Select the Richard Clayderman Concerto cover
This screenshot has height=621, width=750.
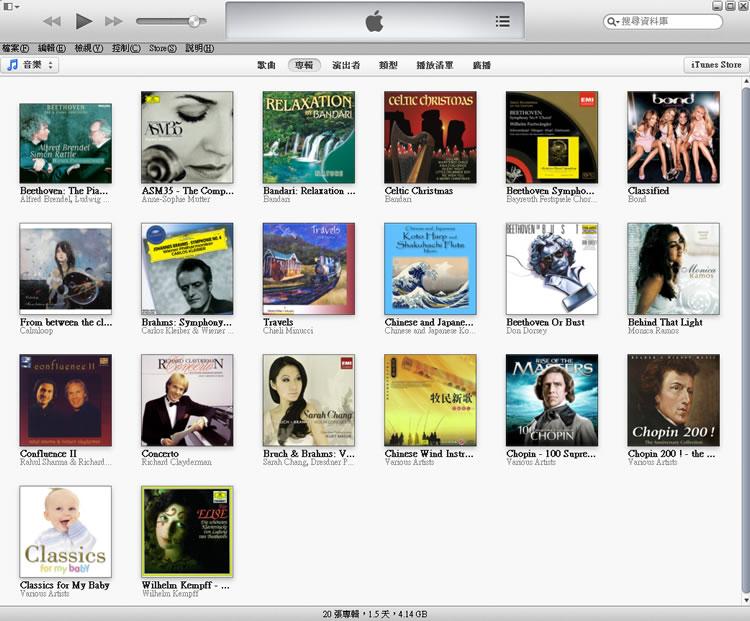[x=187, y=400]
